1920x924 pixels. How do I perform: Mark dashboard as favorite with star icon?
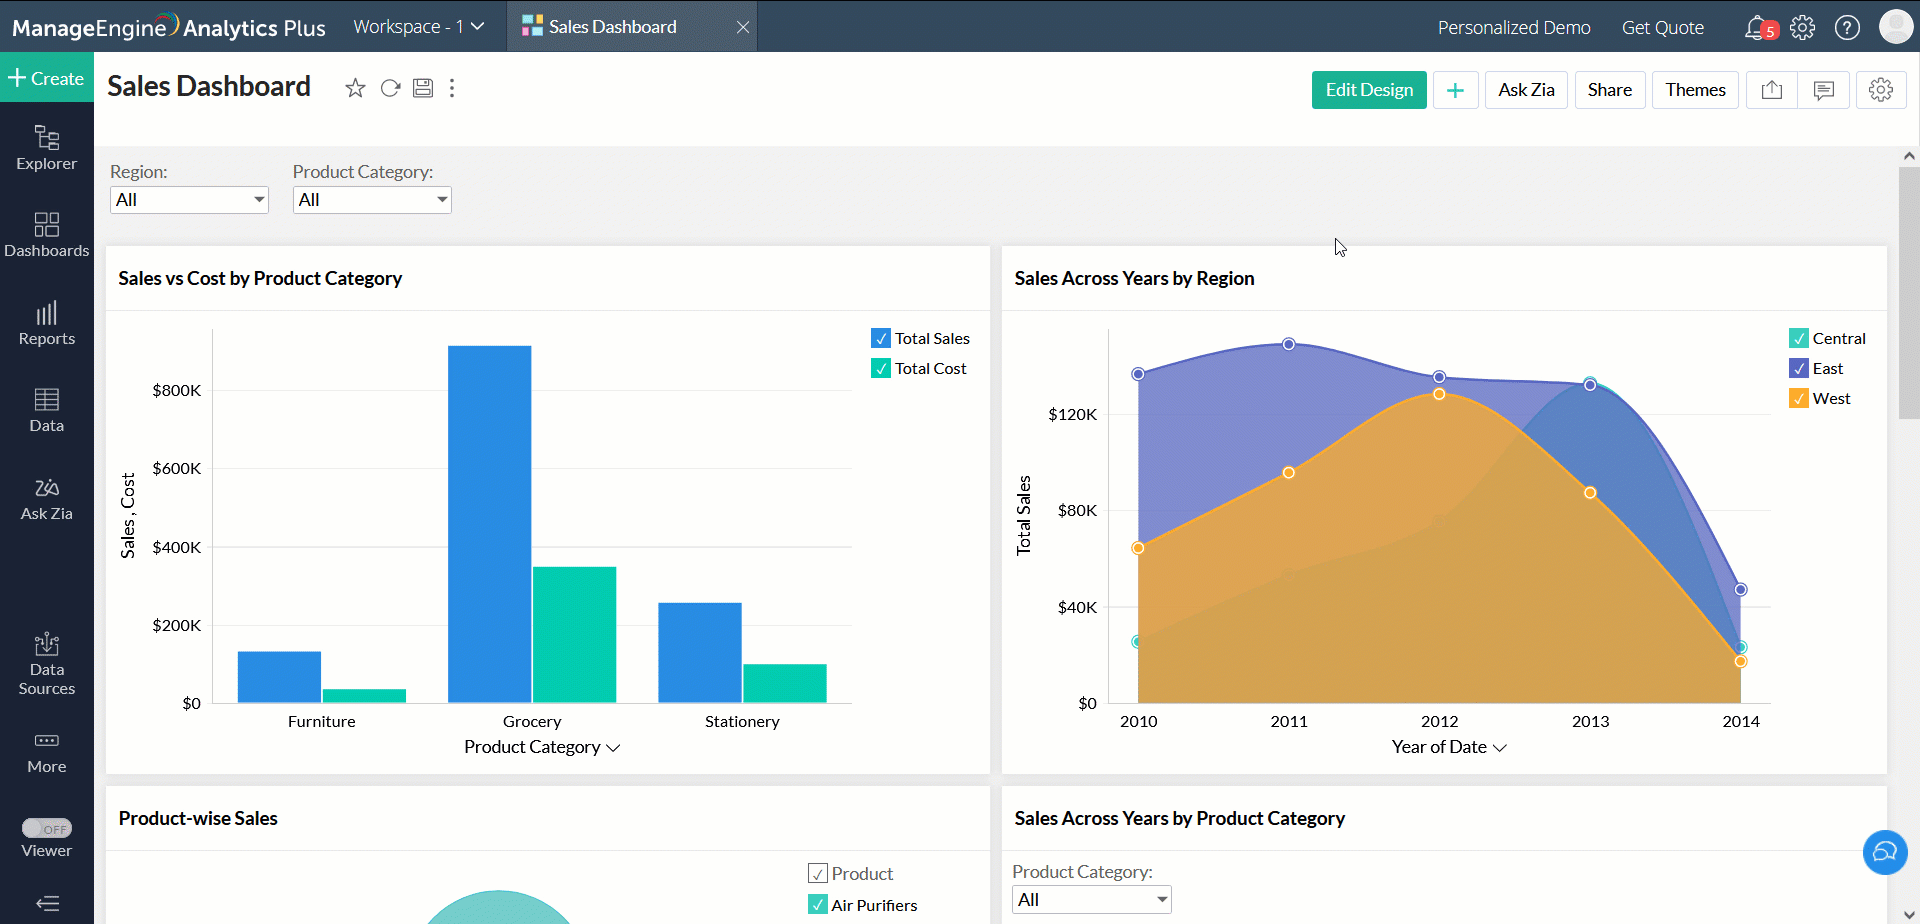point(355,89)
